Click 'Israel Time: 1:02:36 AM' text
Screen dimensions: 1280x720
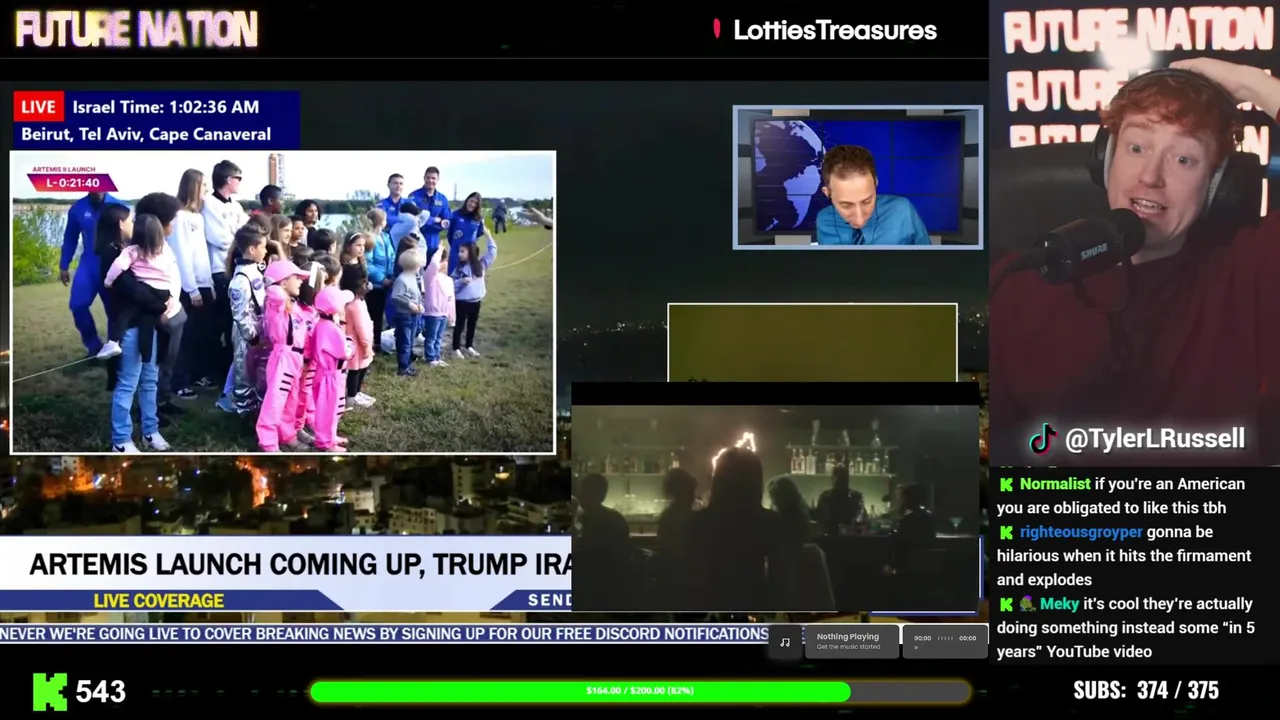165,107
